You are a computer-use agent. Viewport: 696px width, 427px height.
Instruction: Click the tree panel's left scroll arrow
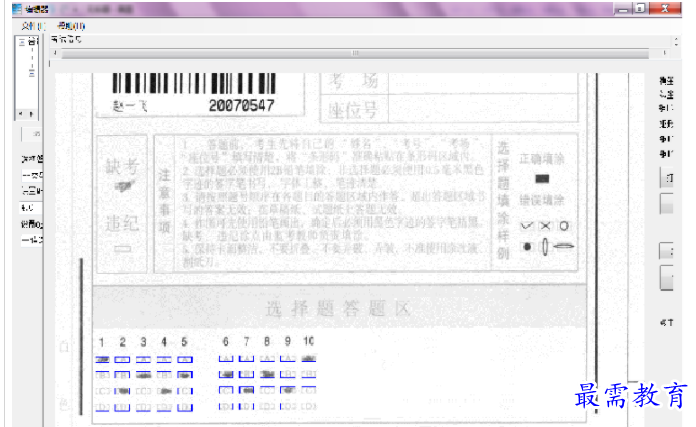(x=21, y=114)
